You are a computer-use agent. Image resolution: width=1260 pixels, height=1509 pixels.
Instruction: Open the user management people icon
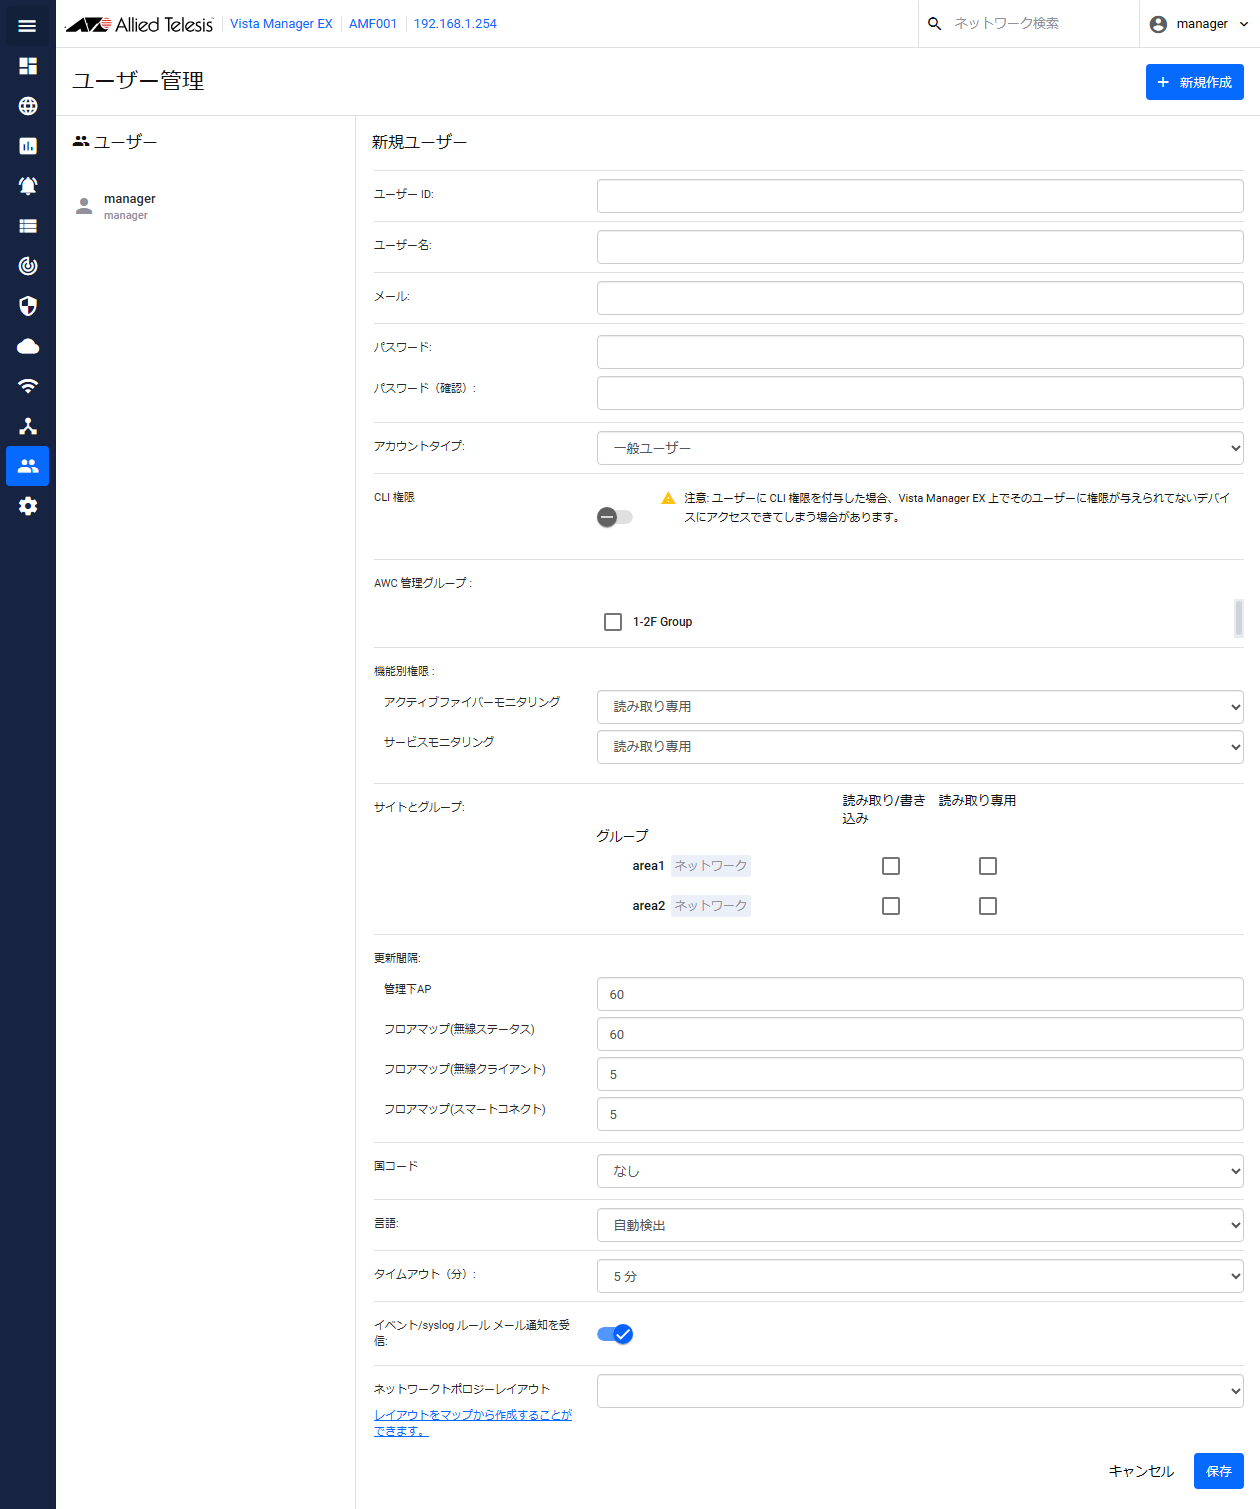[x=28, y=466]
